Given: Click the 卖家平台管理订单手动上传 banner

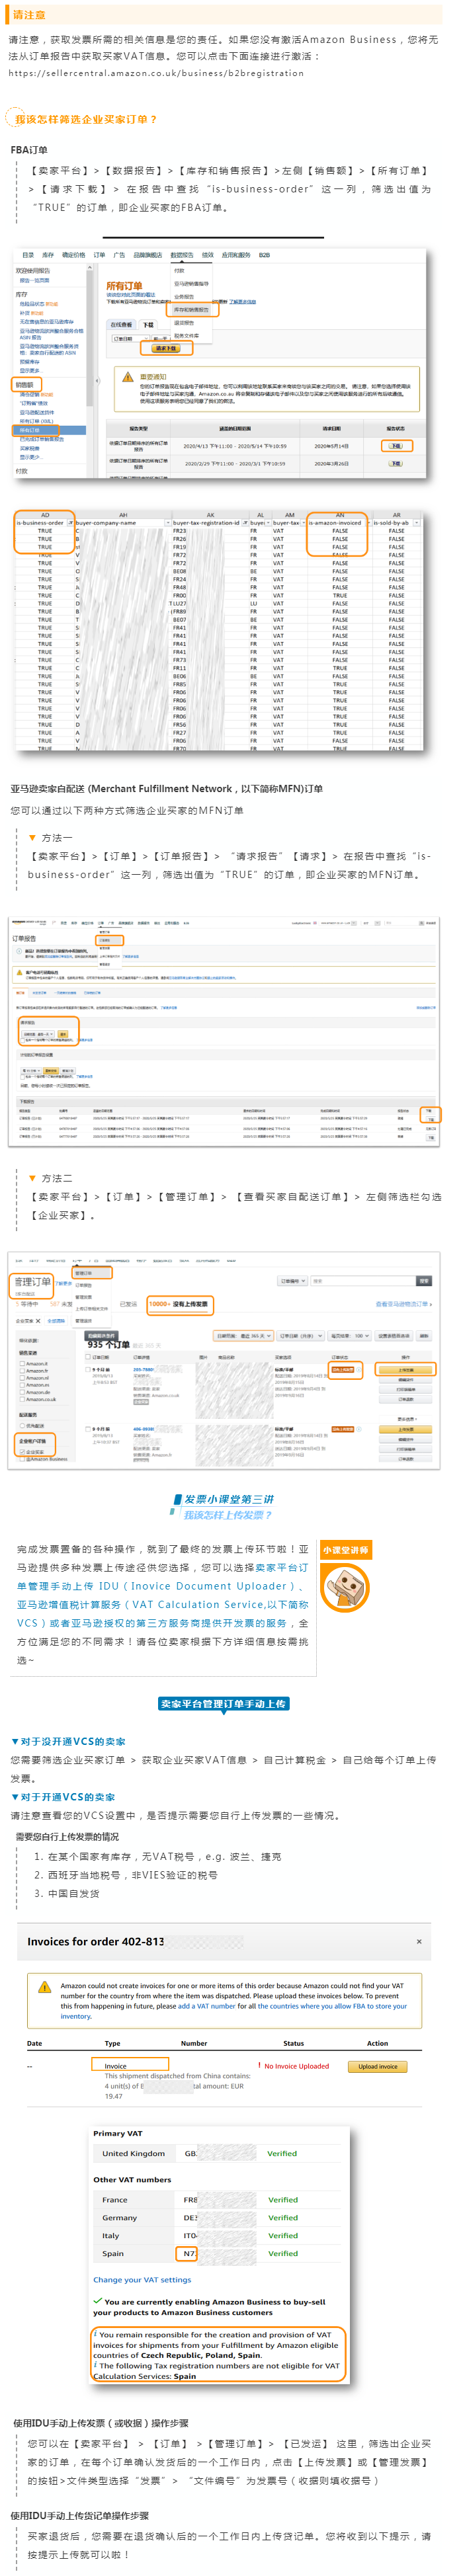Looking at the screenshot, I should click(224, 1703).
